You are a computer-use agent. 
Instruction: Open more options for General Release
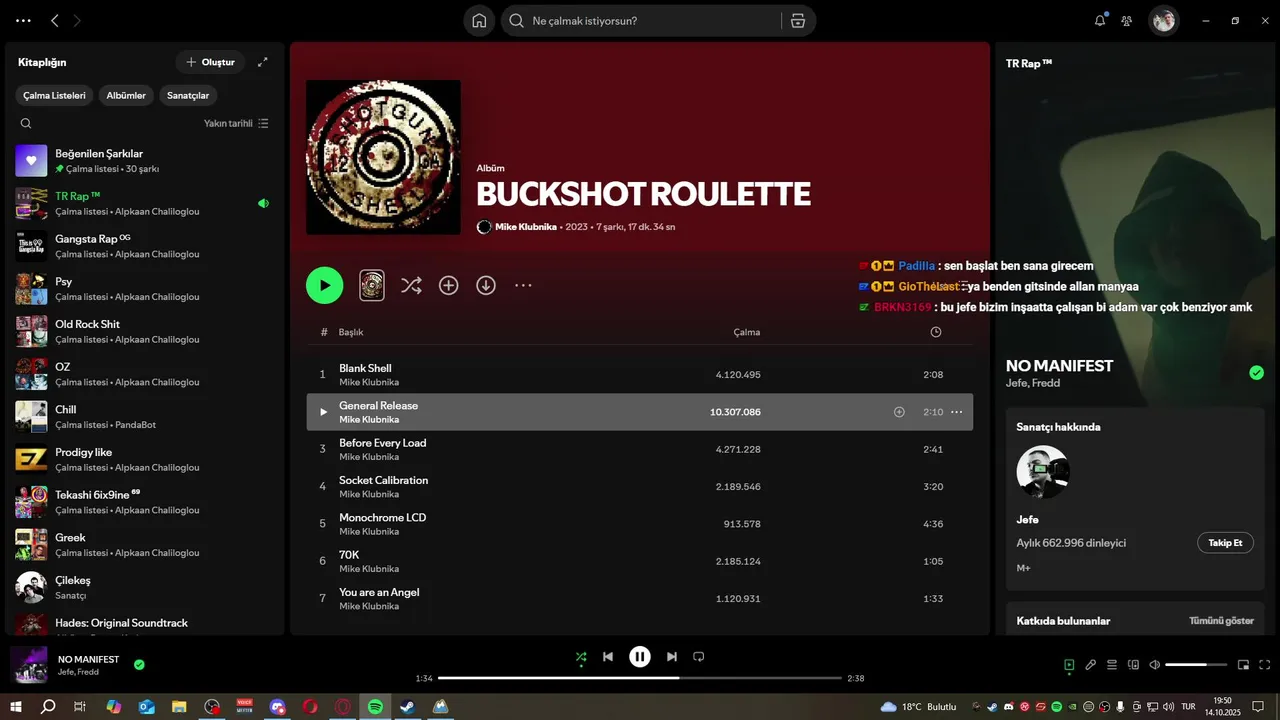pos(956,412)
